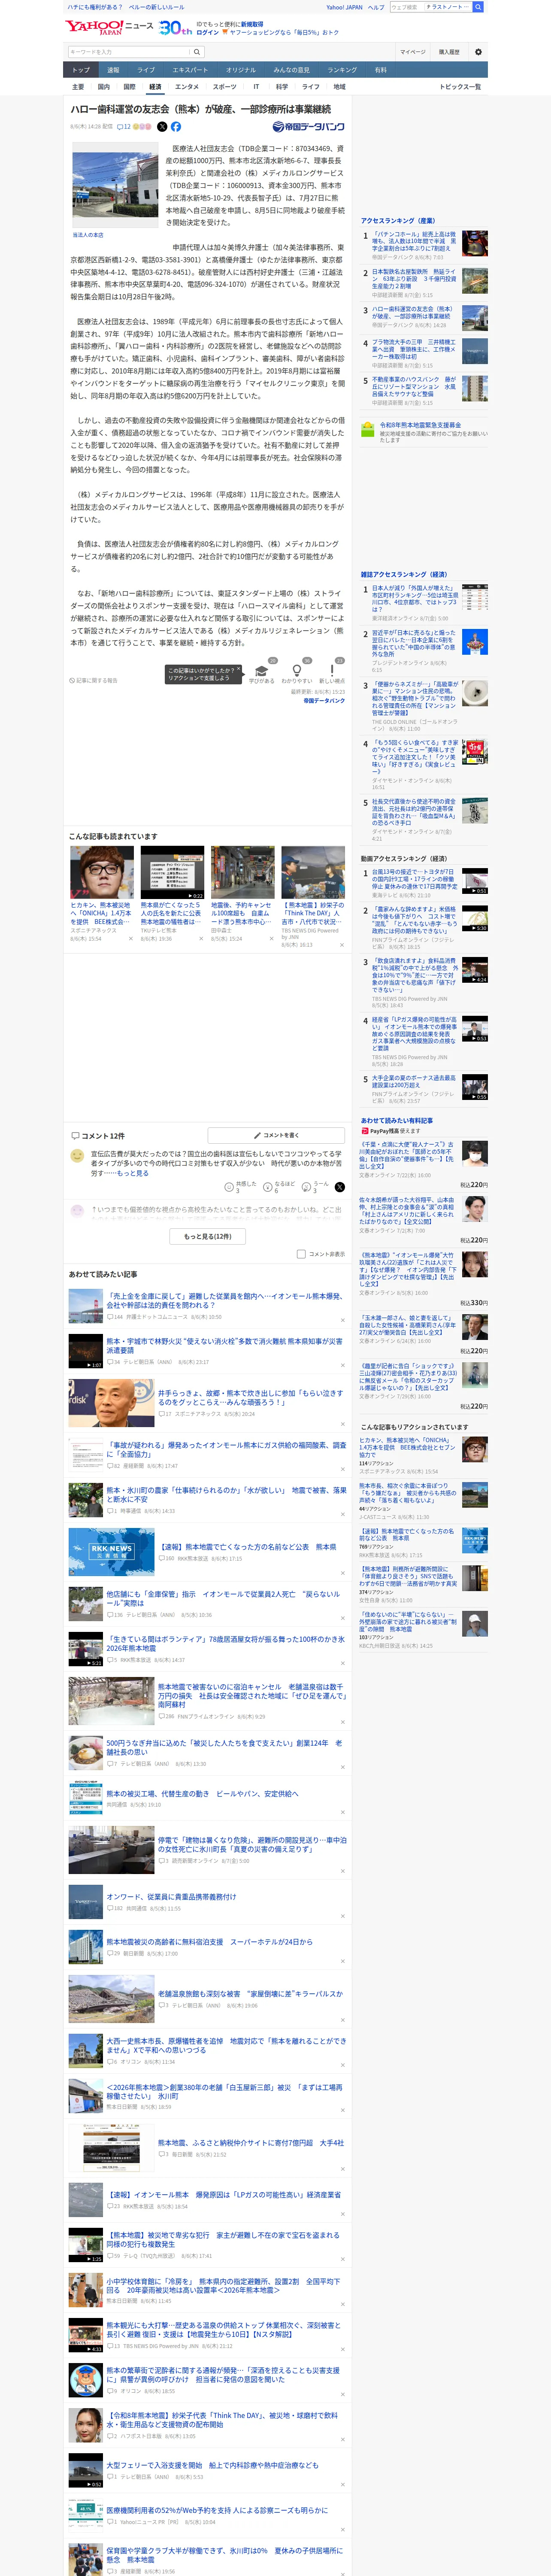Open the 地域 category
The height and width of the screenshot is (2576, 551).
tap(339, 87)
